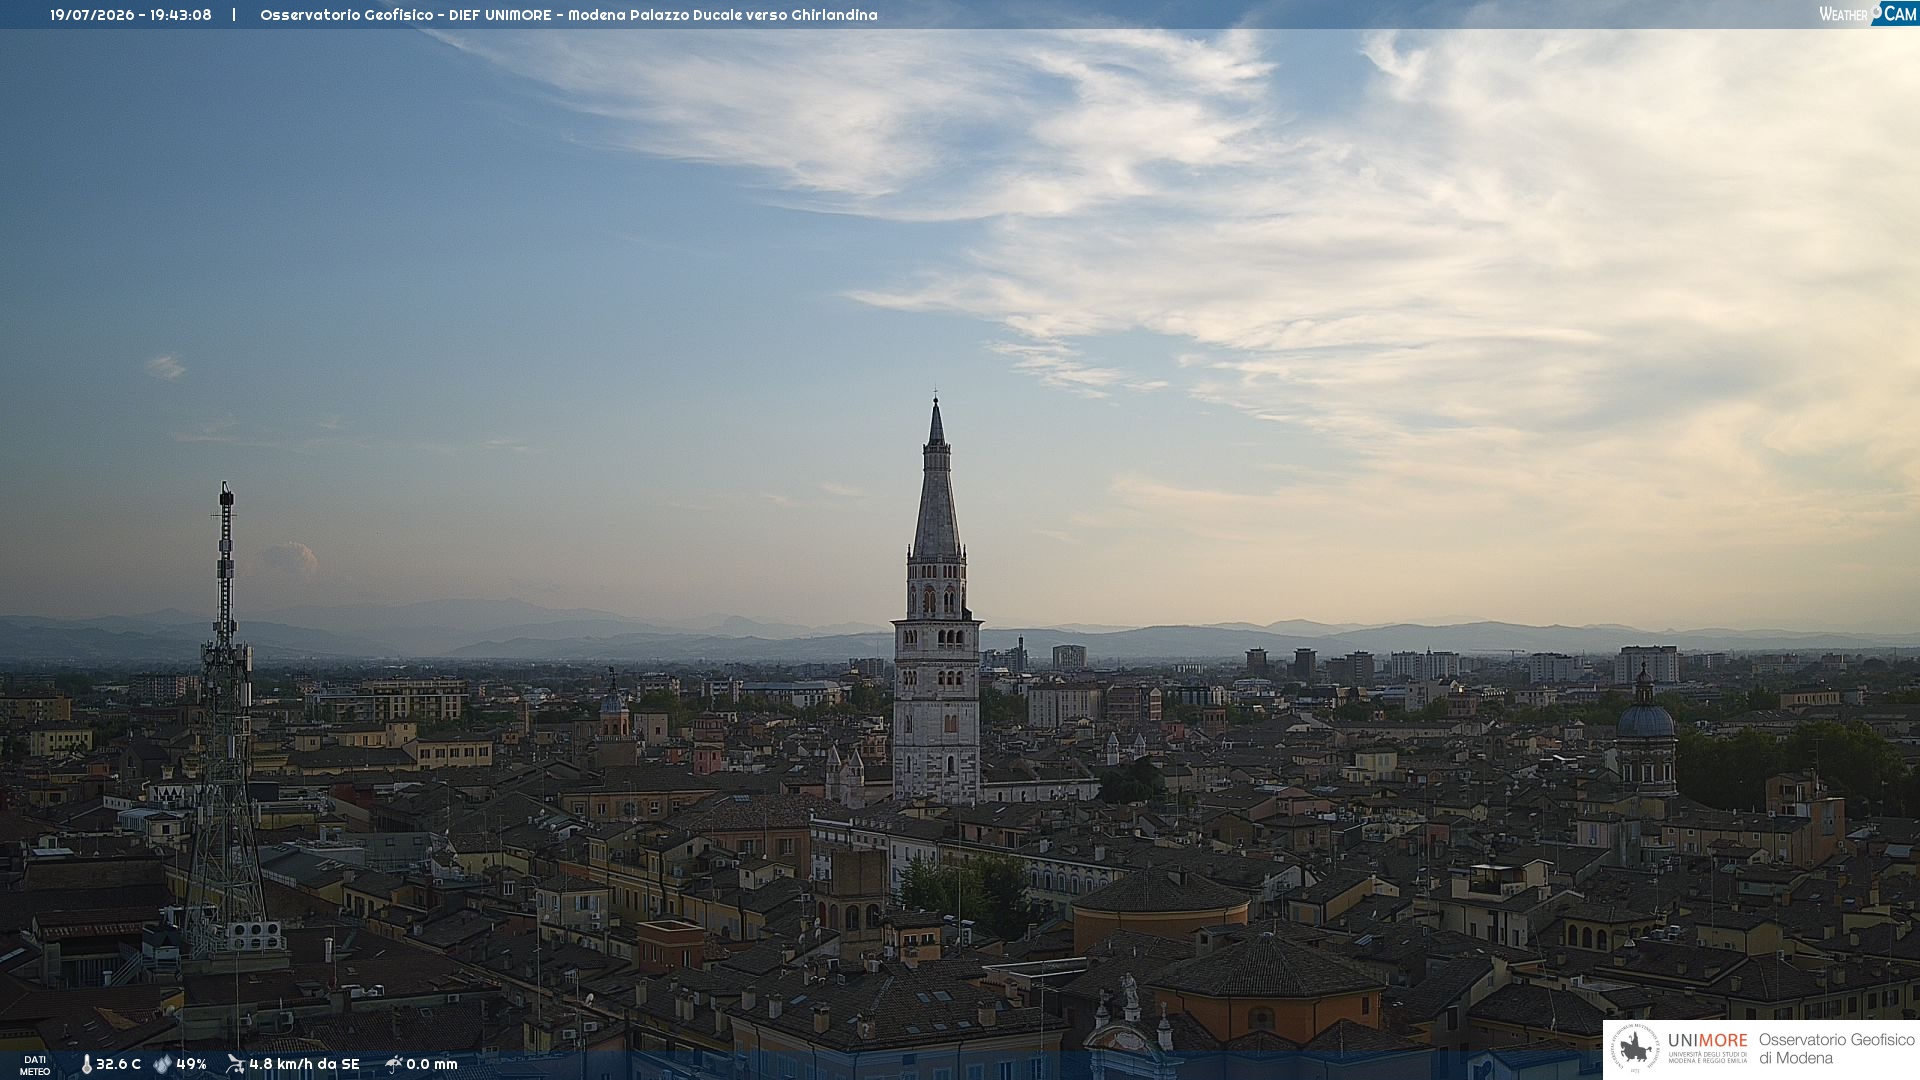
Task: Click the 32.6 C temperature reading
Action: click(118, 1065)
